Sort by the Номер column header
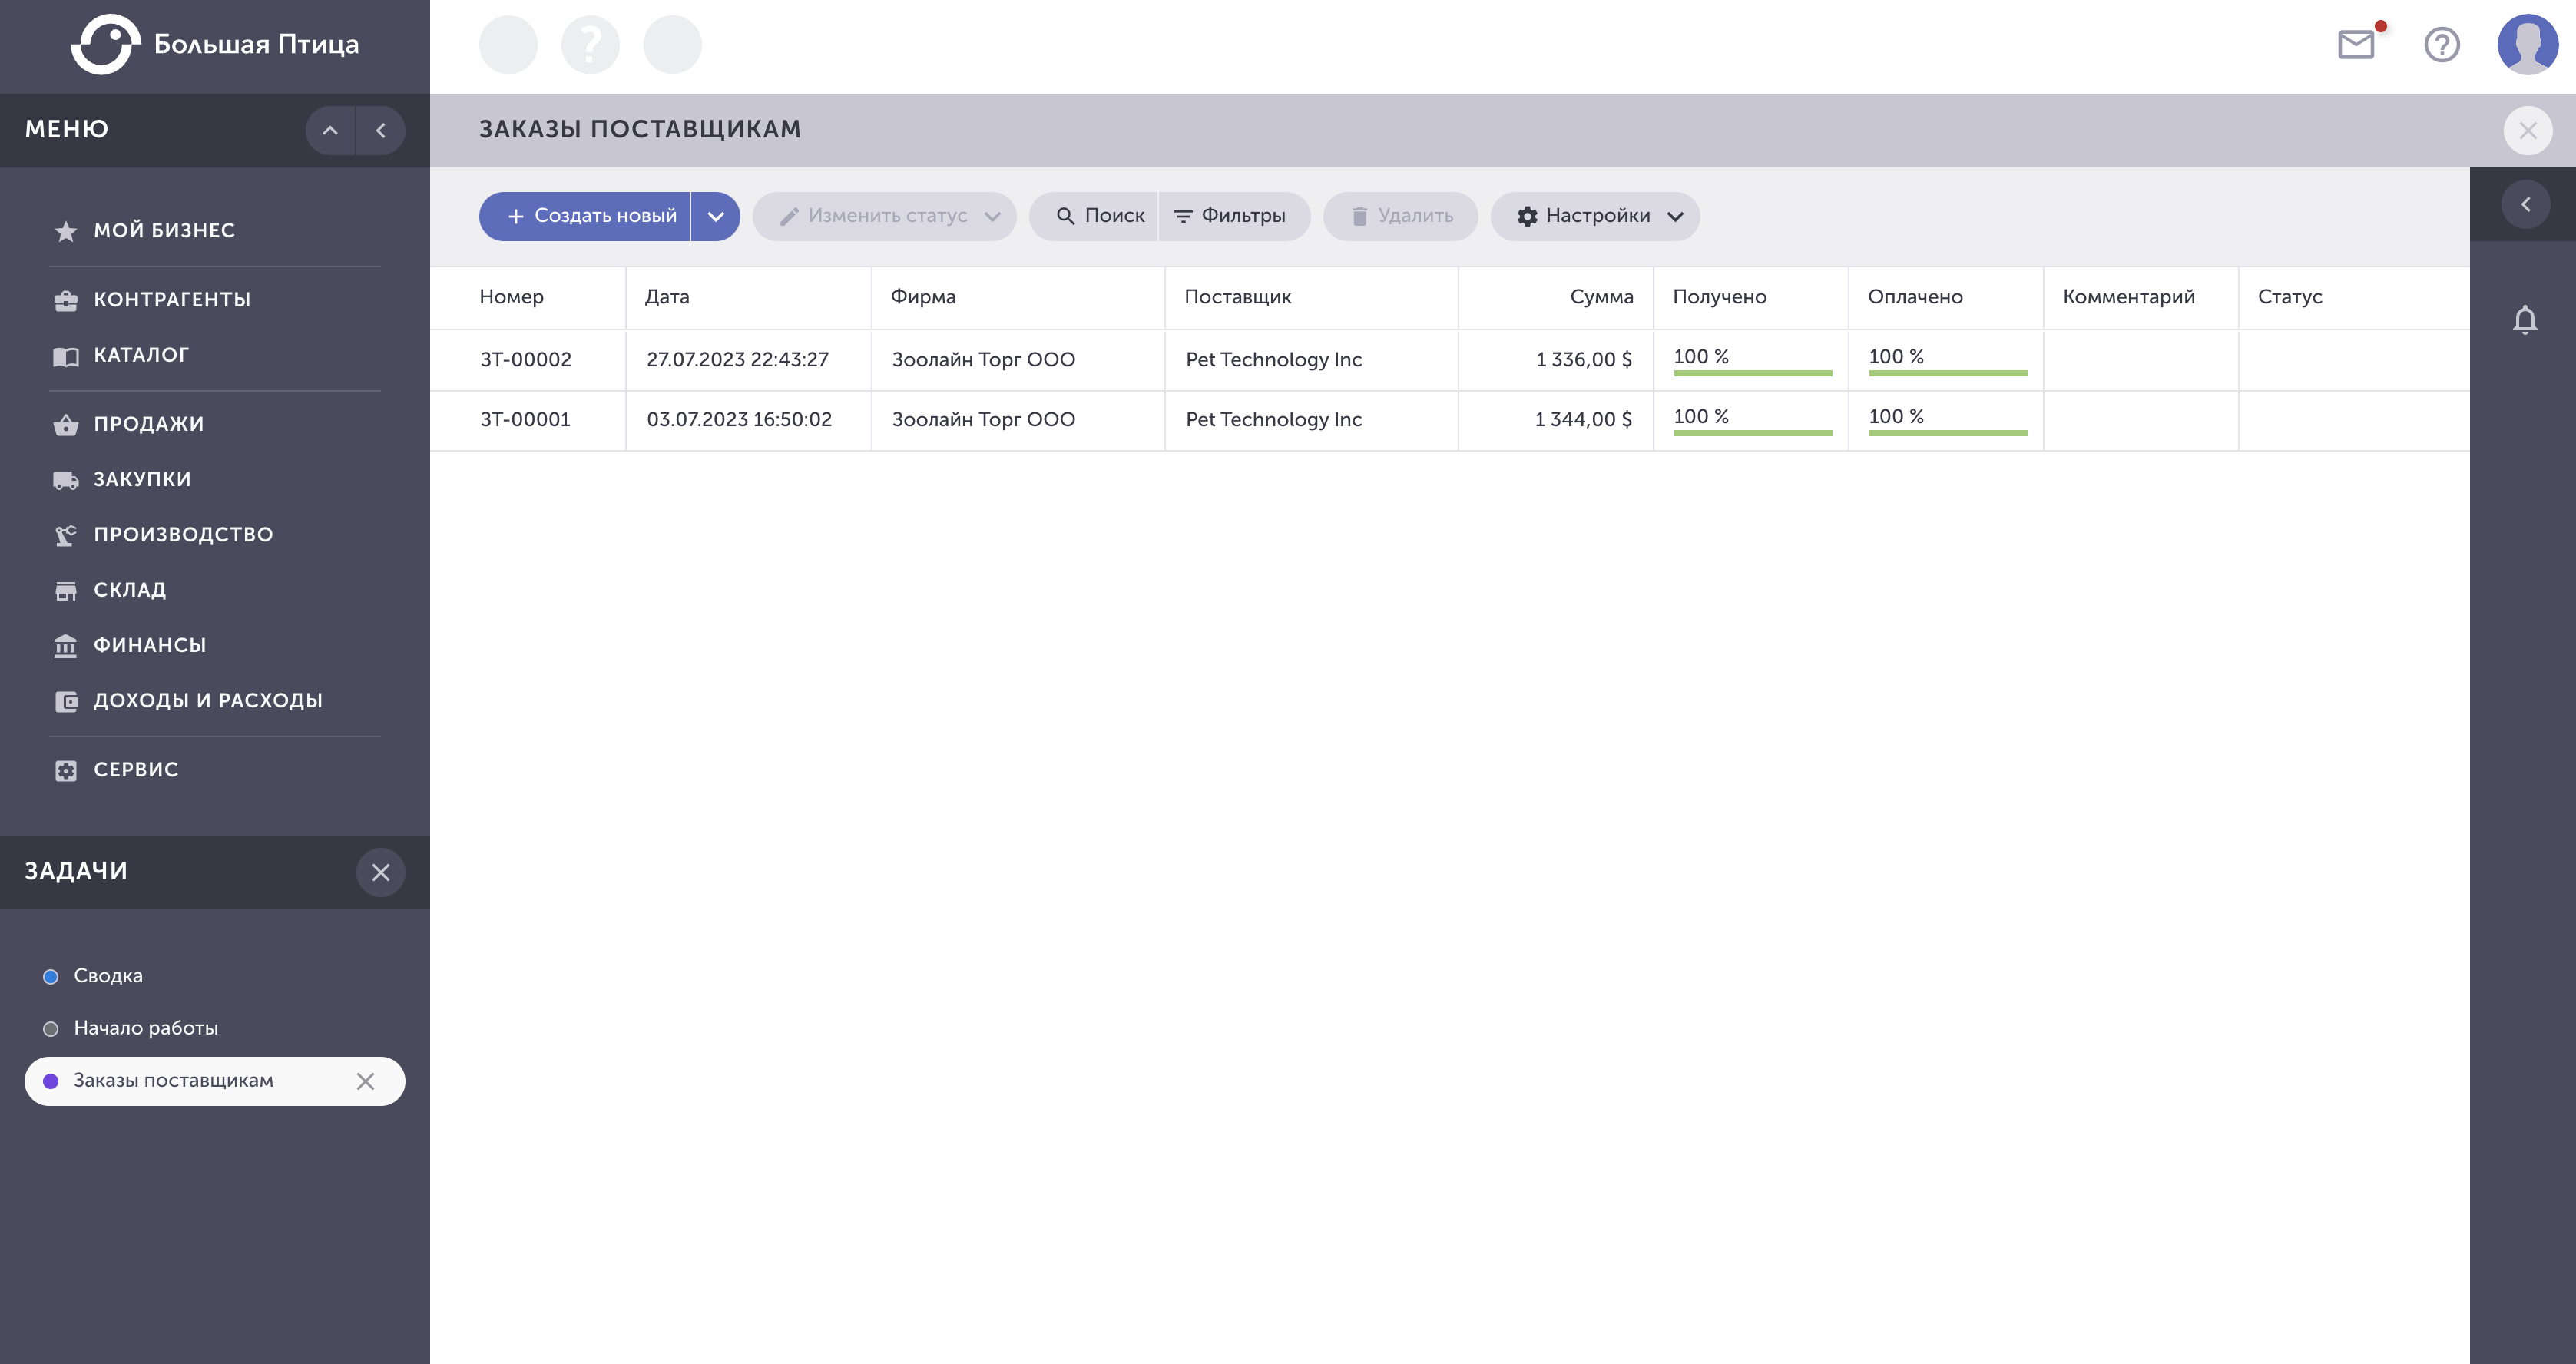 (511, 297)
